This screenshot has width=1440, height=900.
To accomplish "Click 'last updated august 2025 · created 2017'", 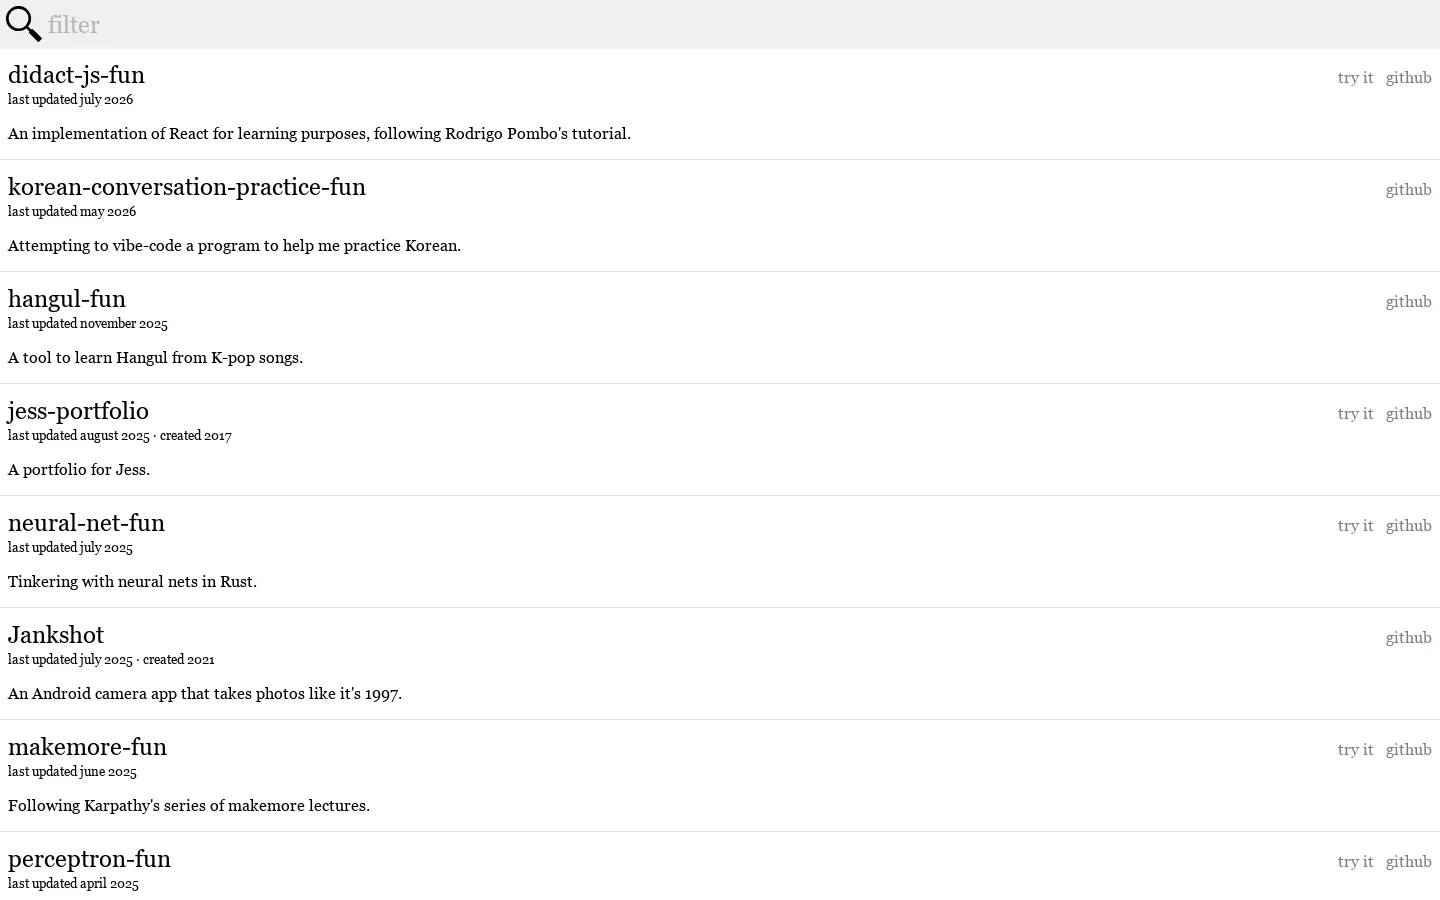I will click(x=120, y=436).
